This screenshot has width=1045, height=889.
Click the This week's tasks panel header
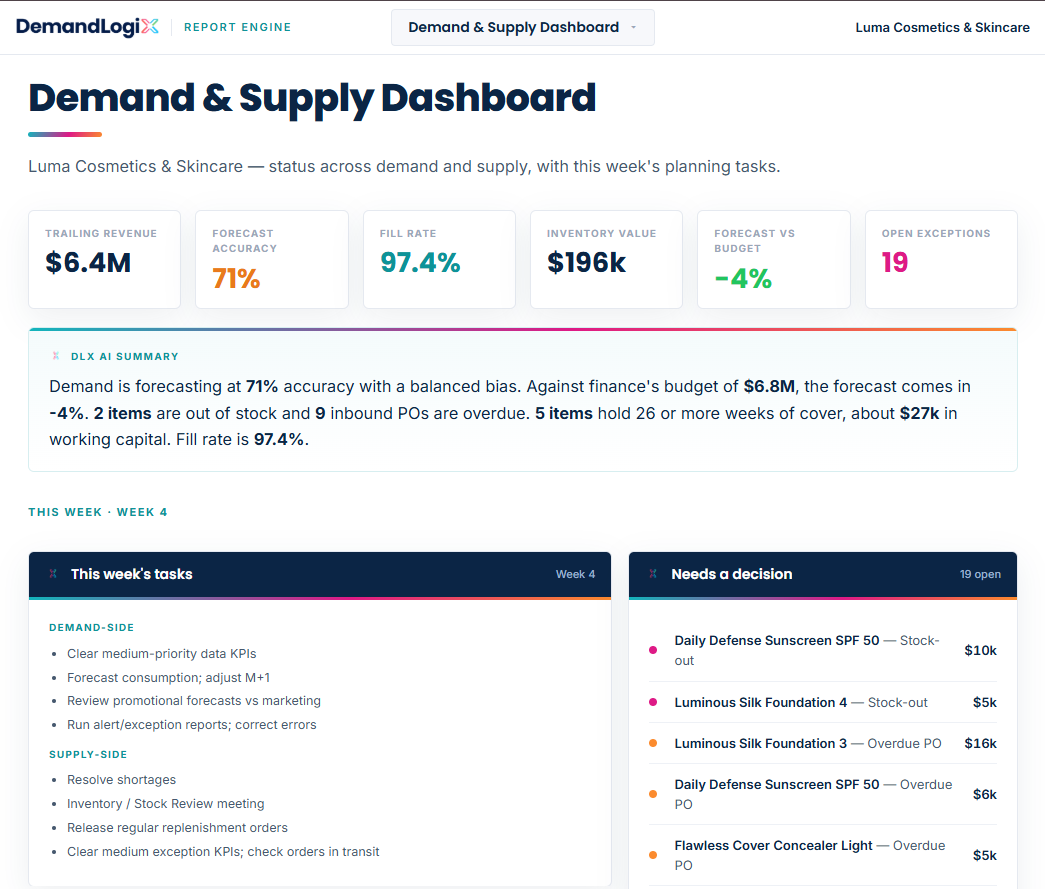pos(320,574)
